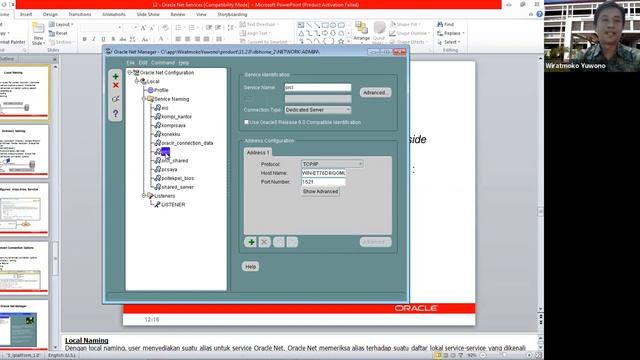Click the Clear Formatting icon in ribbon

click(x=165, y=27)
